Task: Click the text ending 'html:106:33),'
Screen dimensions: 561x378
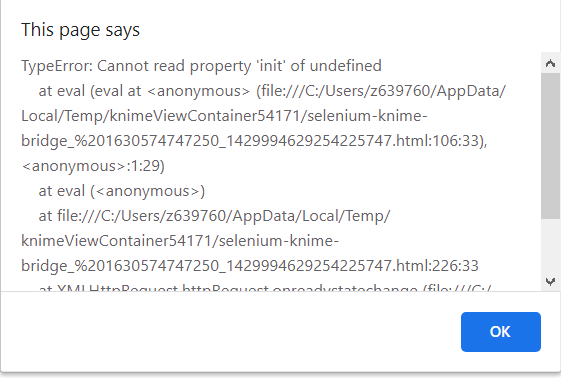Action: 254,141
